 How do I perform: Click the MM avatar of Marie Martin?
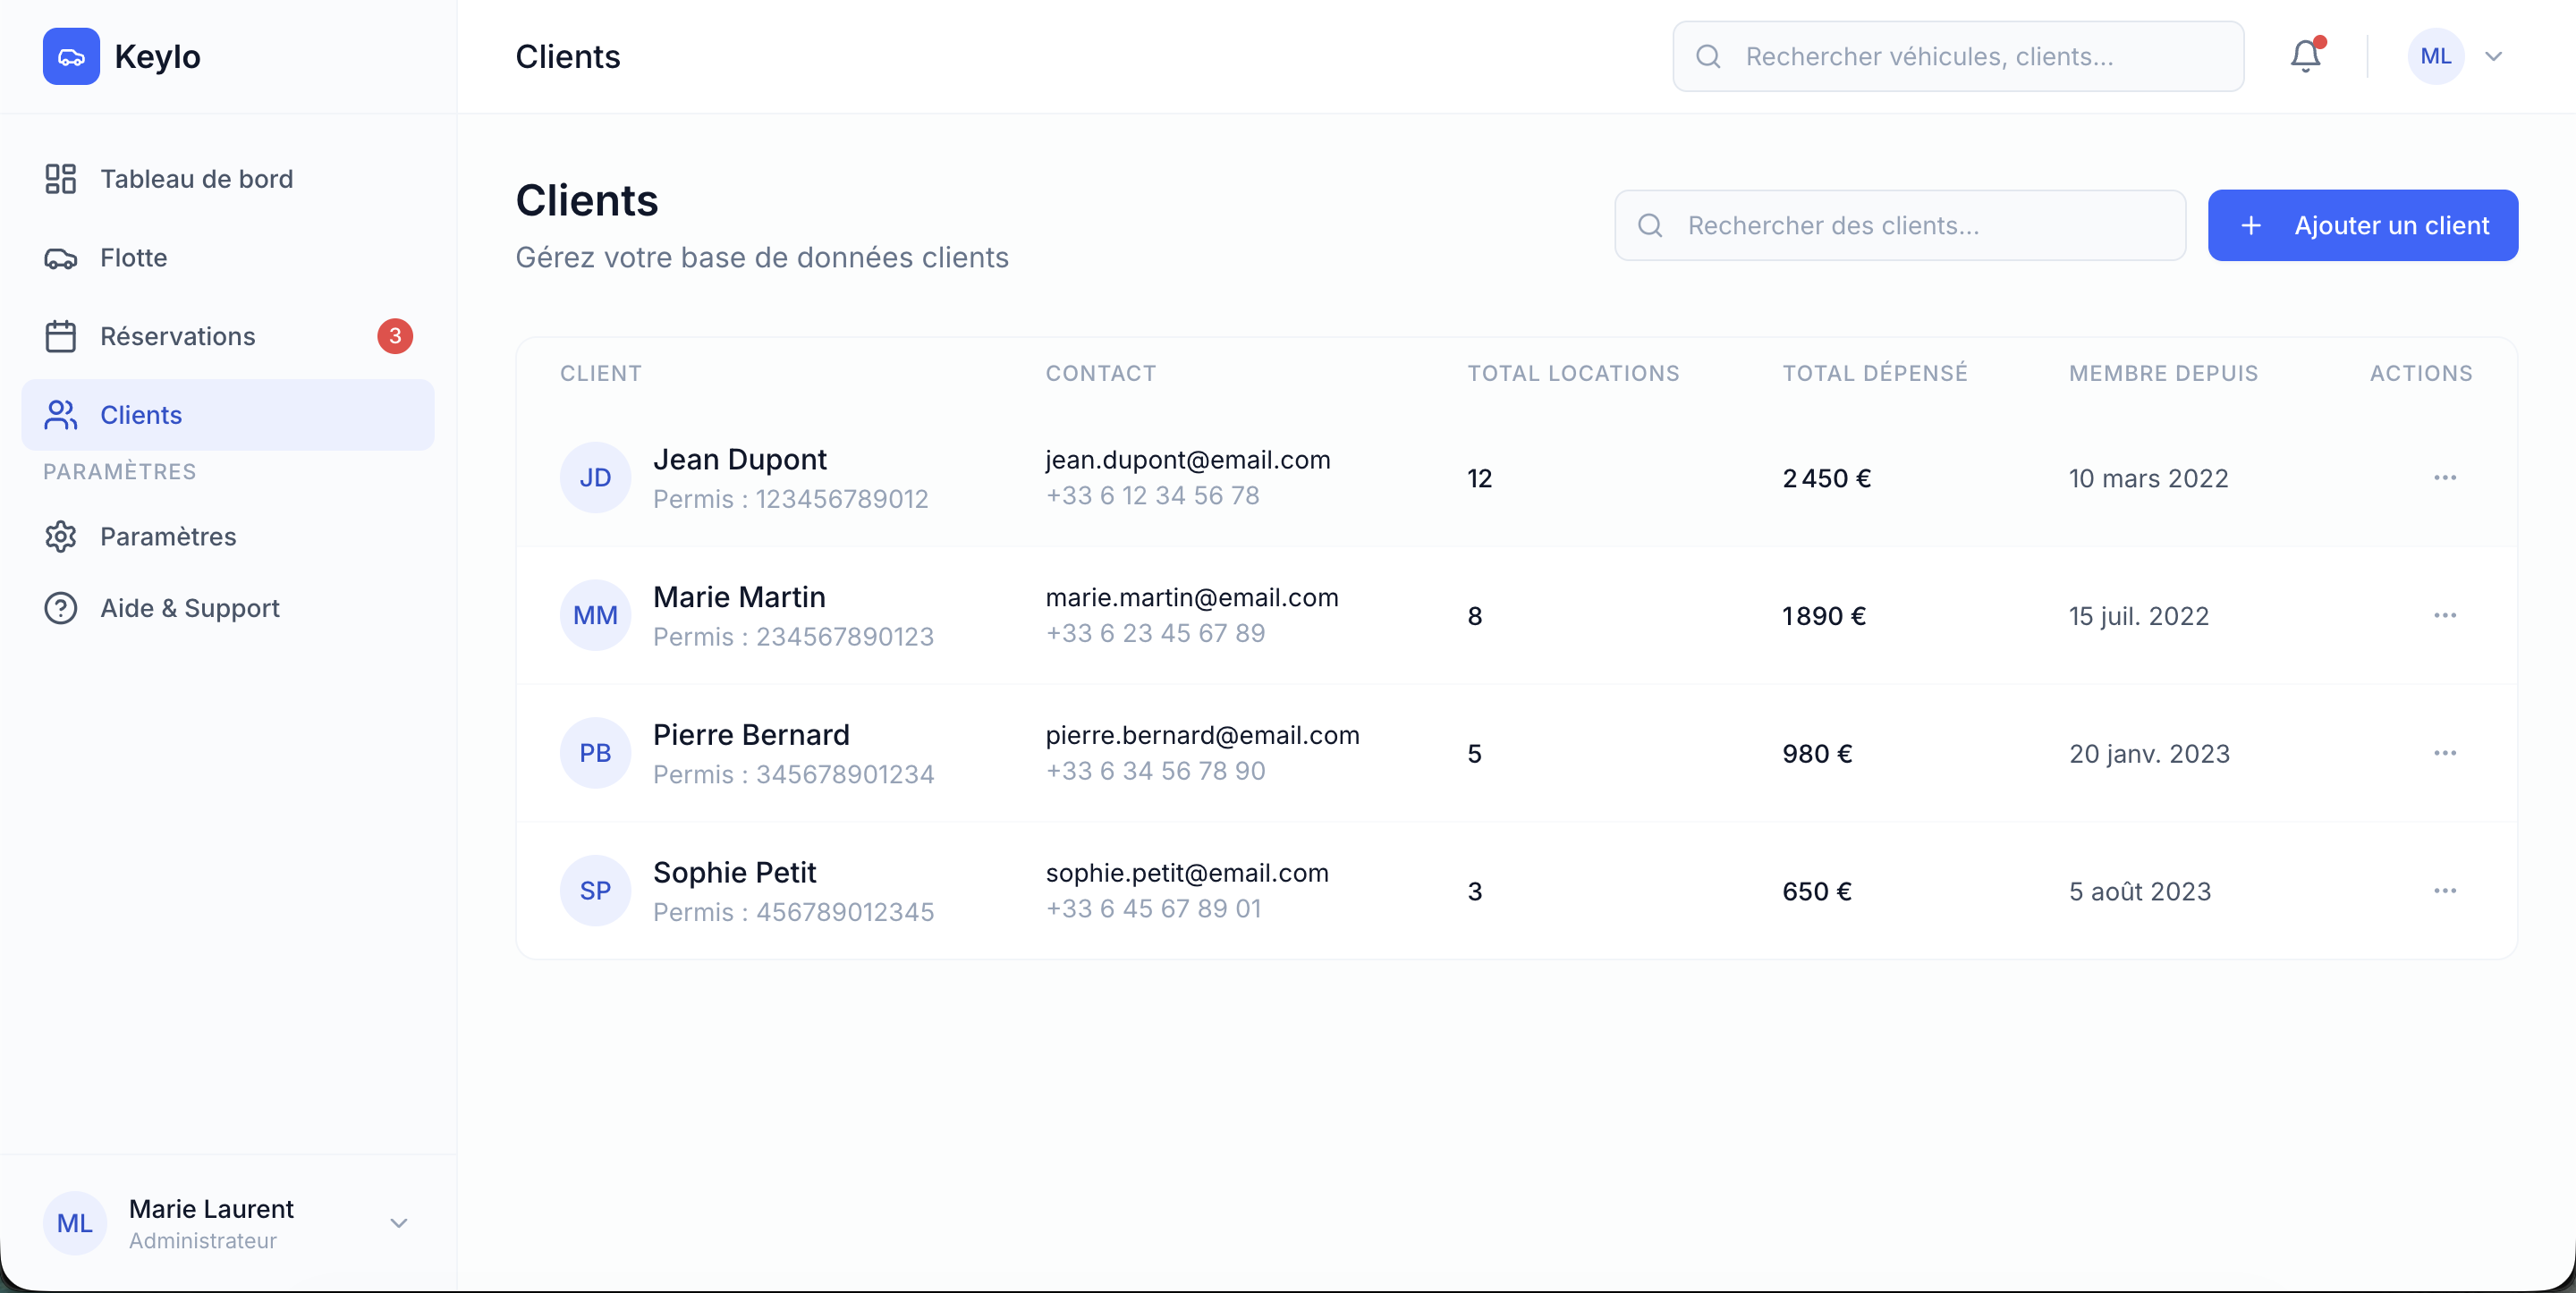pos(596,616)
